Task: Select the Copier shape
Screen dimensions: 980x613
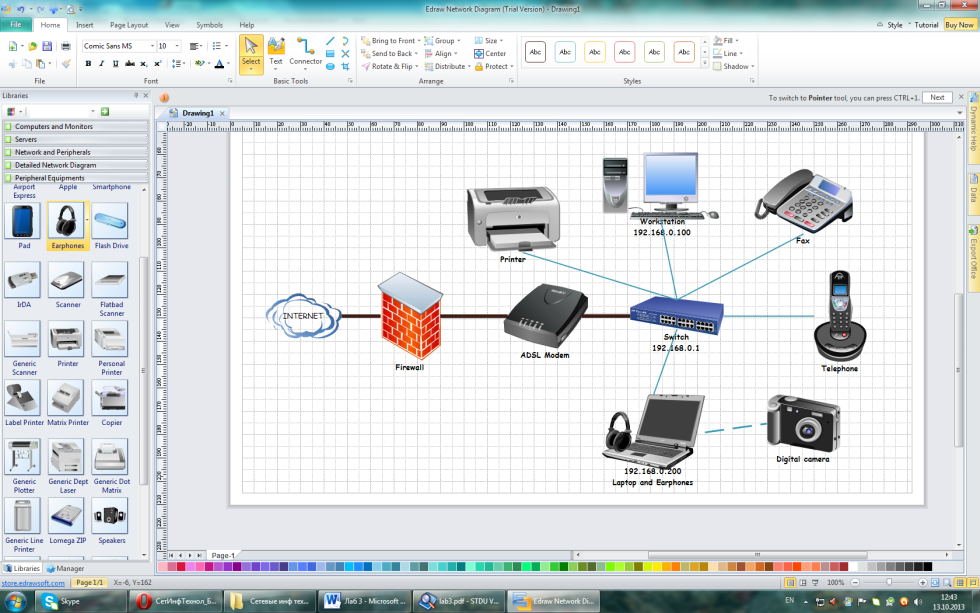Action: 110,398
